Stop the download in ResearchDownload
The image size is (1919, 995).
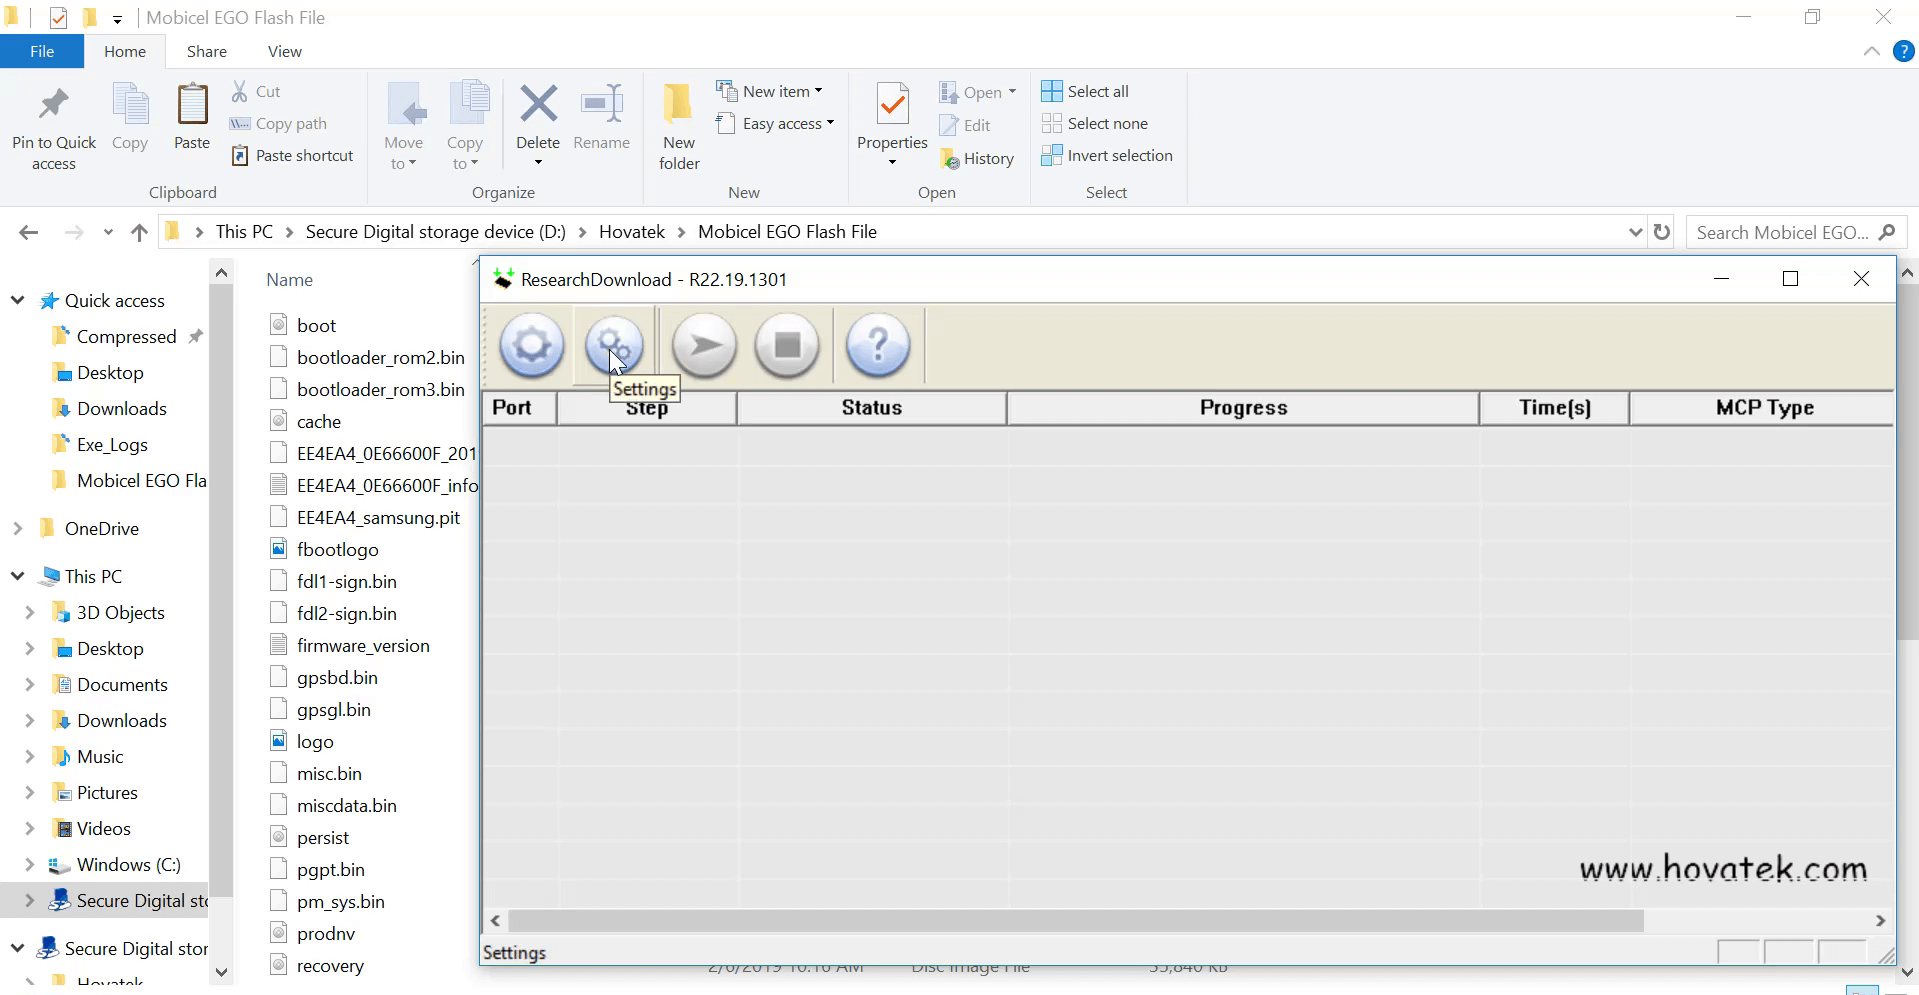787,345
